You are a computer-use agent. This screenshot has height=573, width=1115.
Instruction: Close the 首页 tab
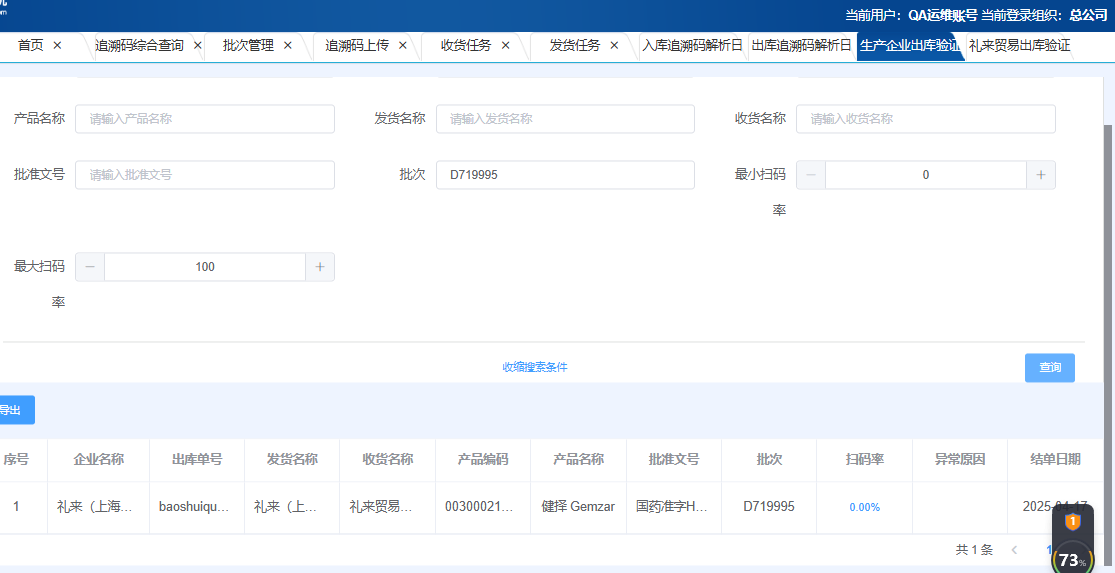pyautogui.click(x=58, y=45)
